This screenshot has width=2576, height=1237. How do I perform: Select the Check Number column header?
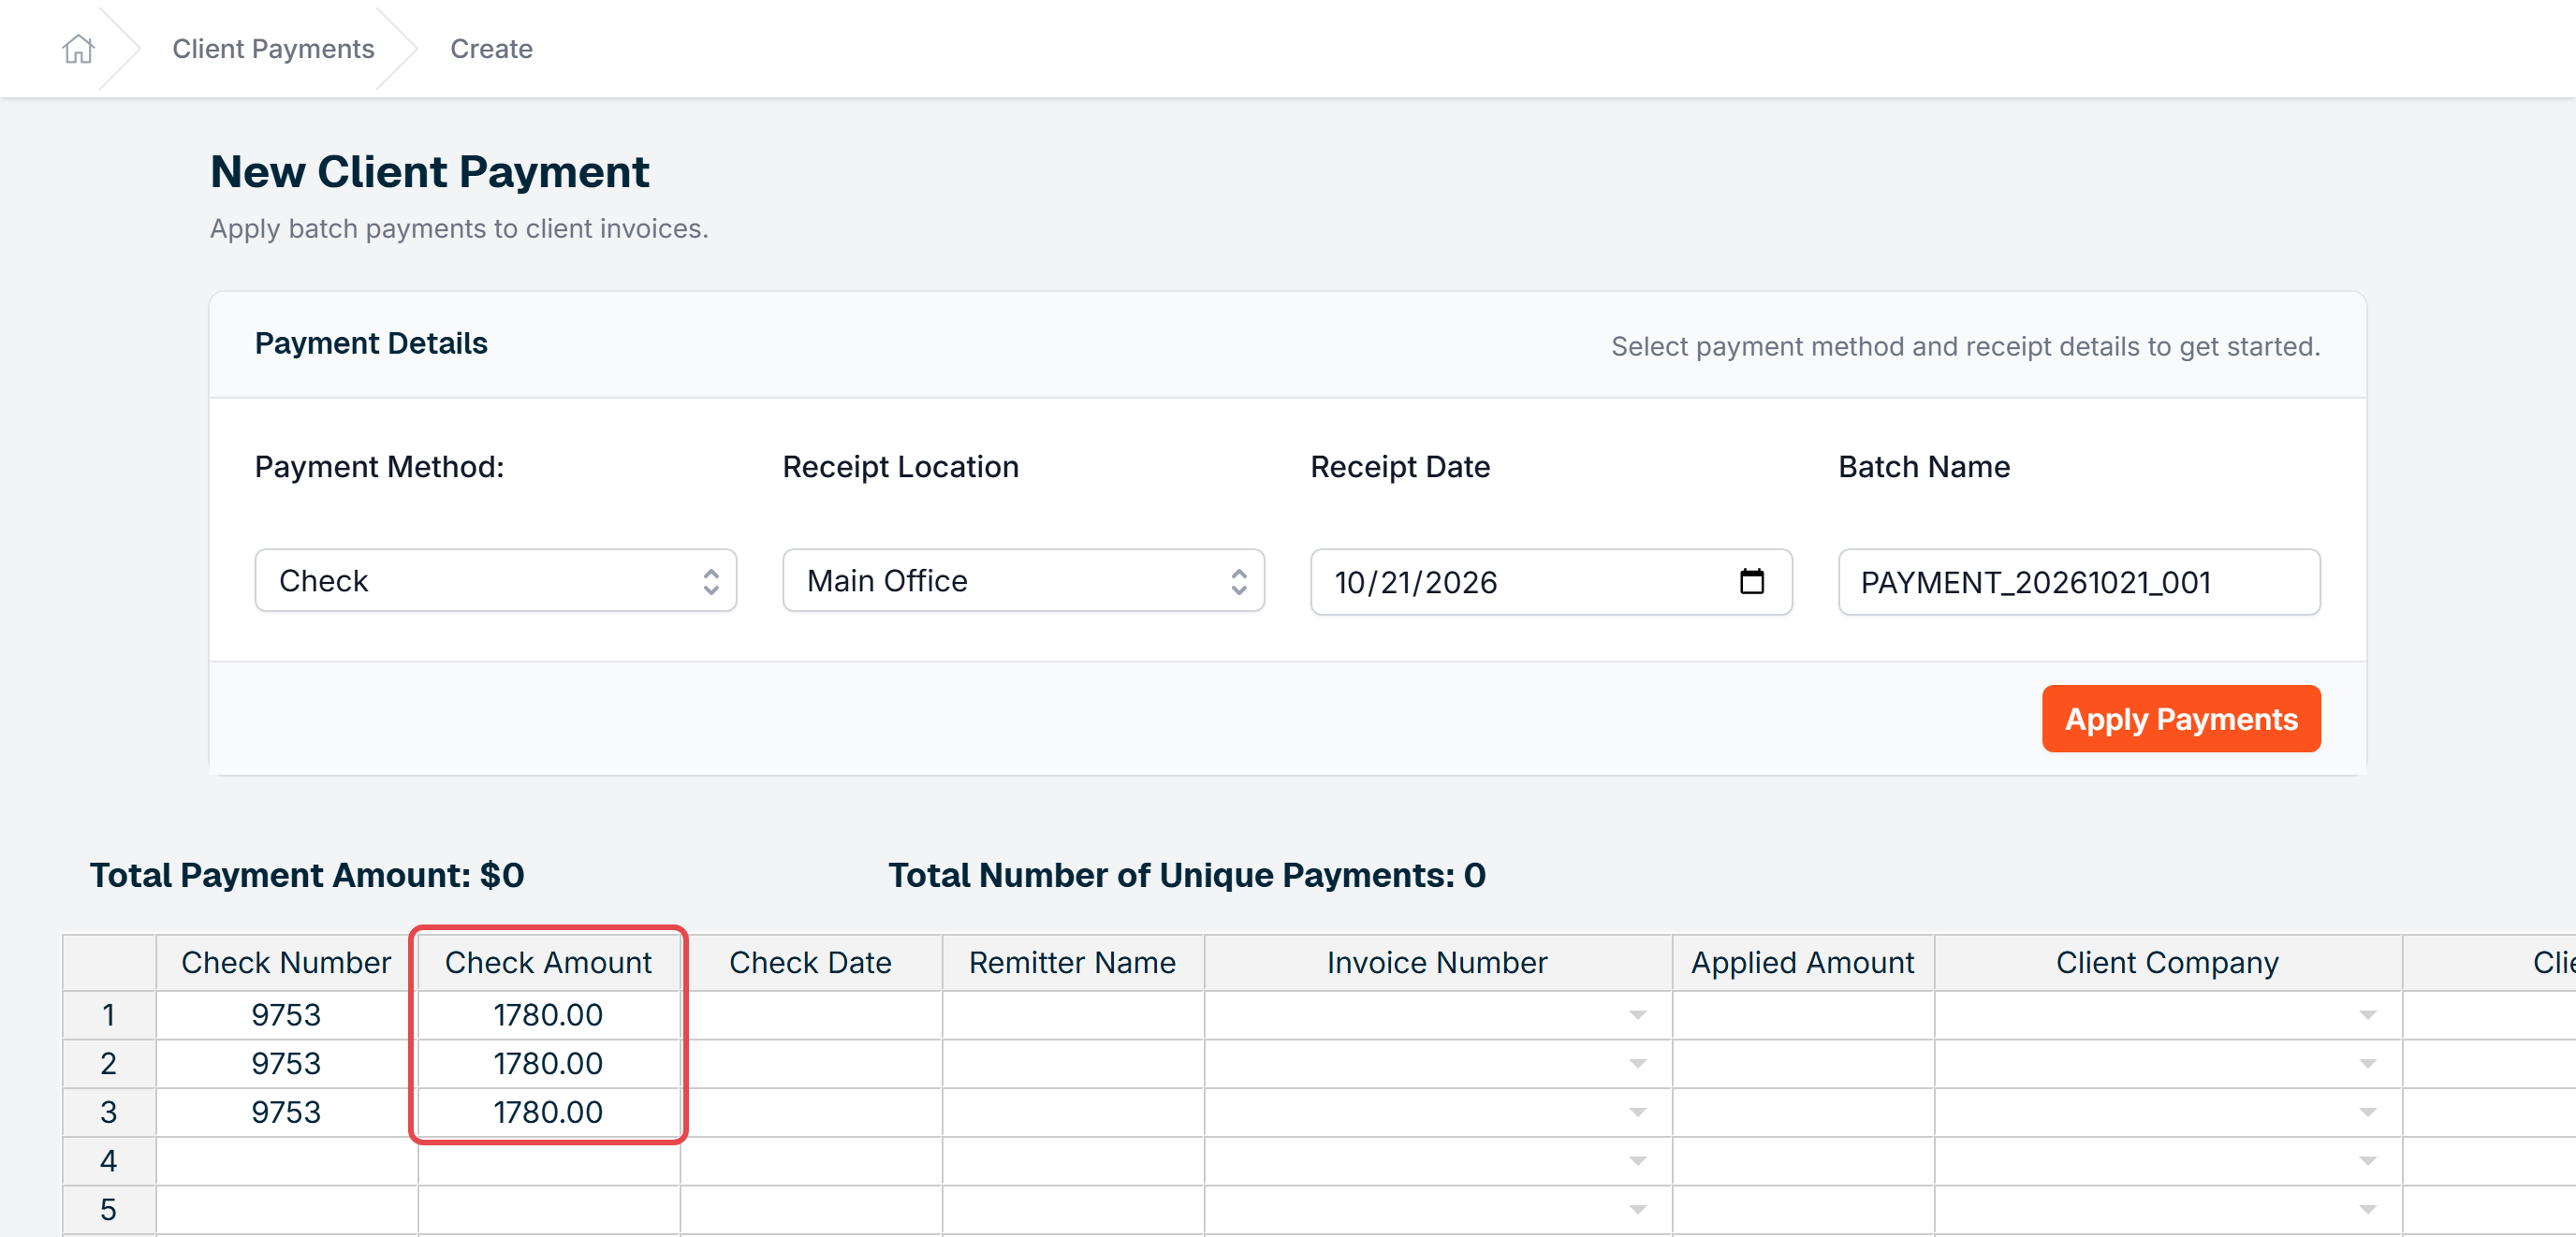click(286, 962)
